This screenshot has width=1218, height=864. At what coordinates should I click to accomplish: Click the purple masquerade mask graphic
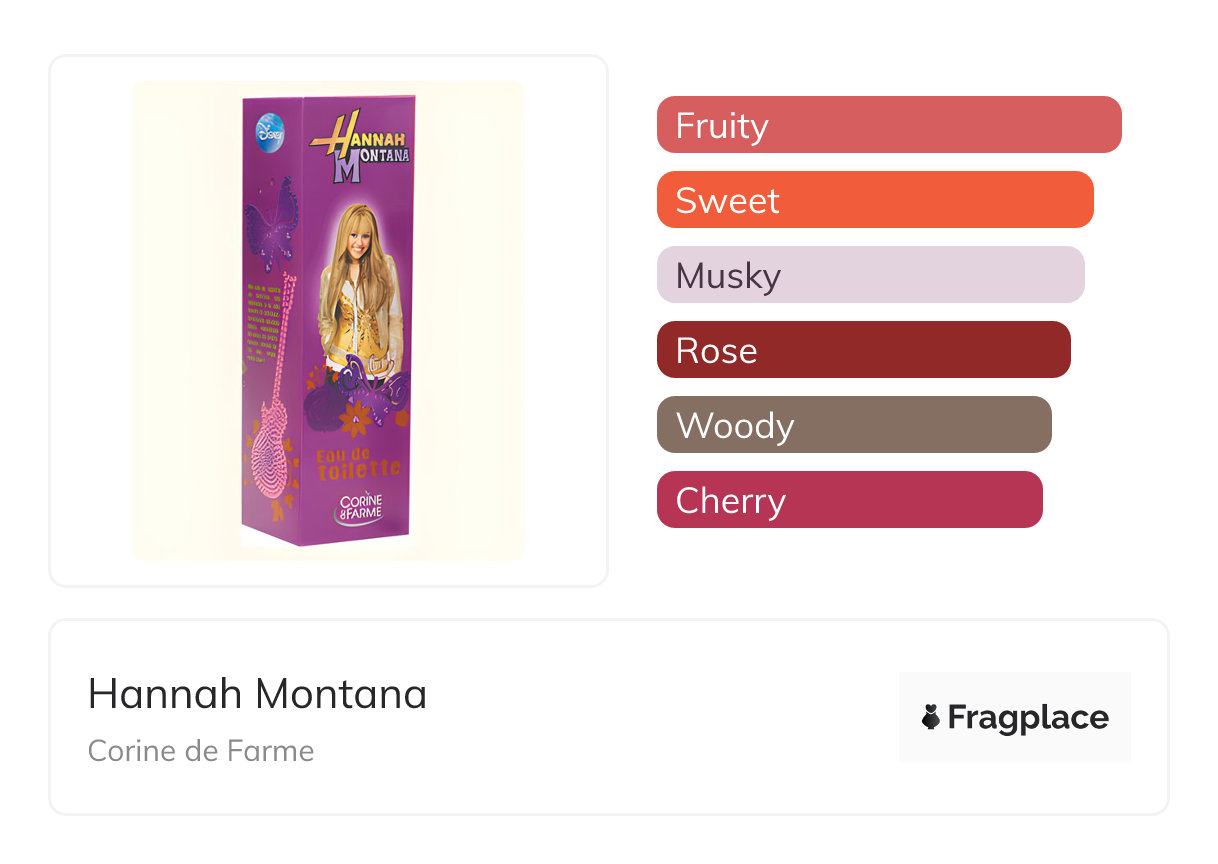(x=365, y=381)
